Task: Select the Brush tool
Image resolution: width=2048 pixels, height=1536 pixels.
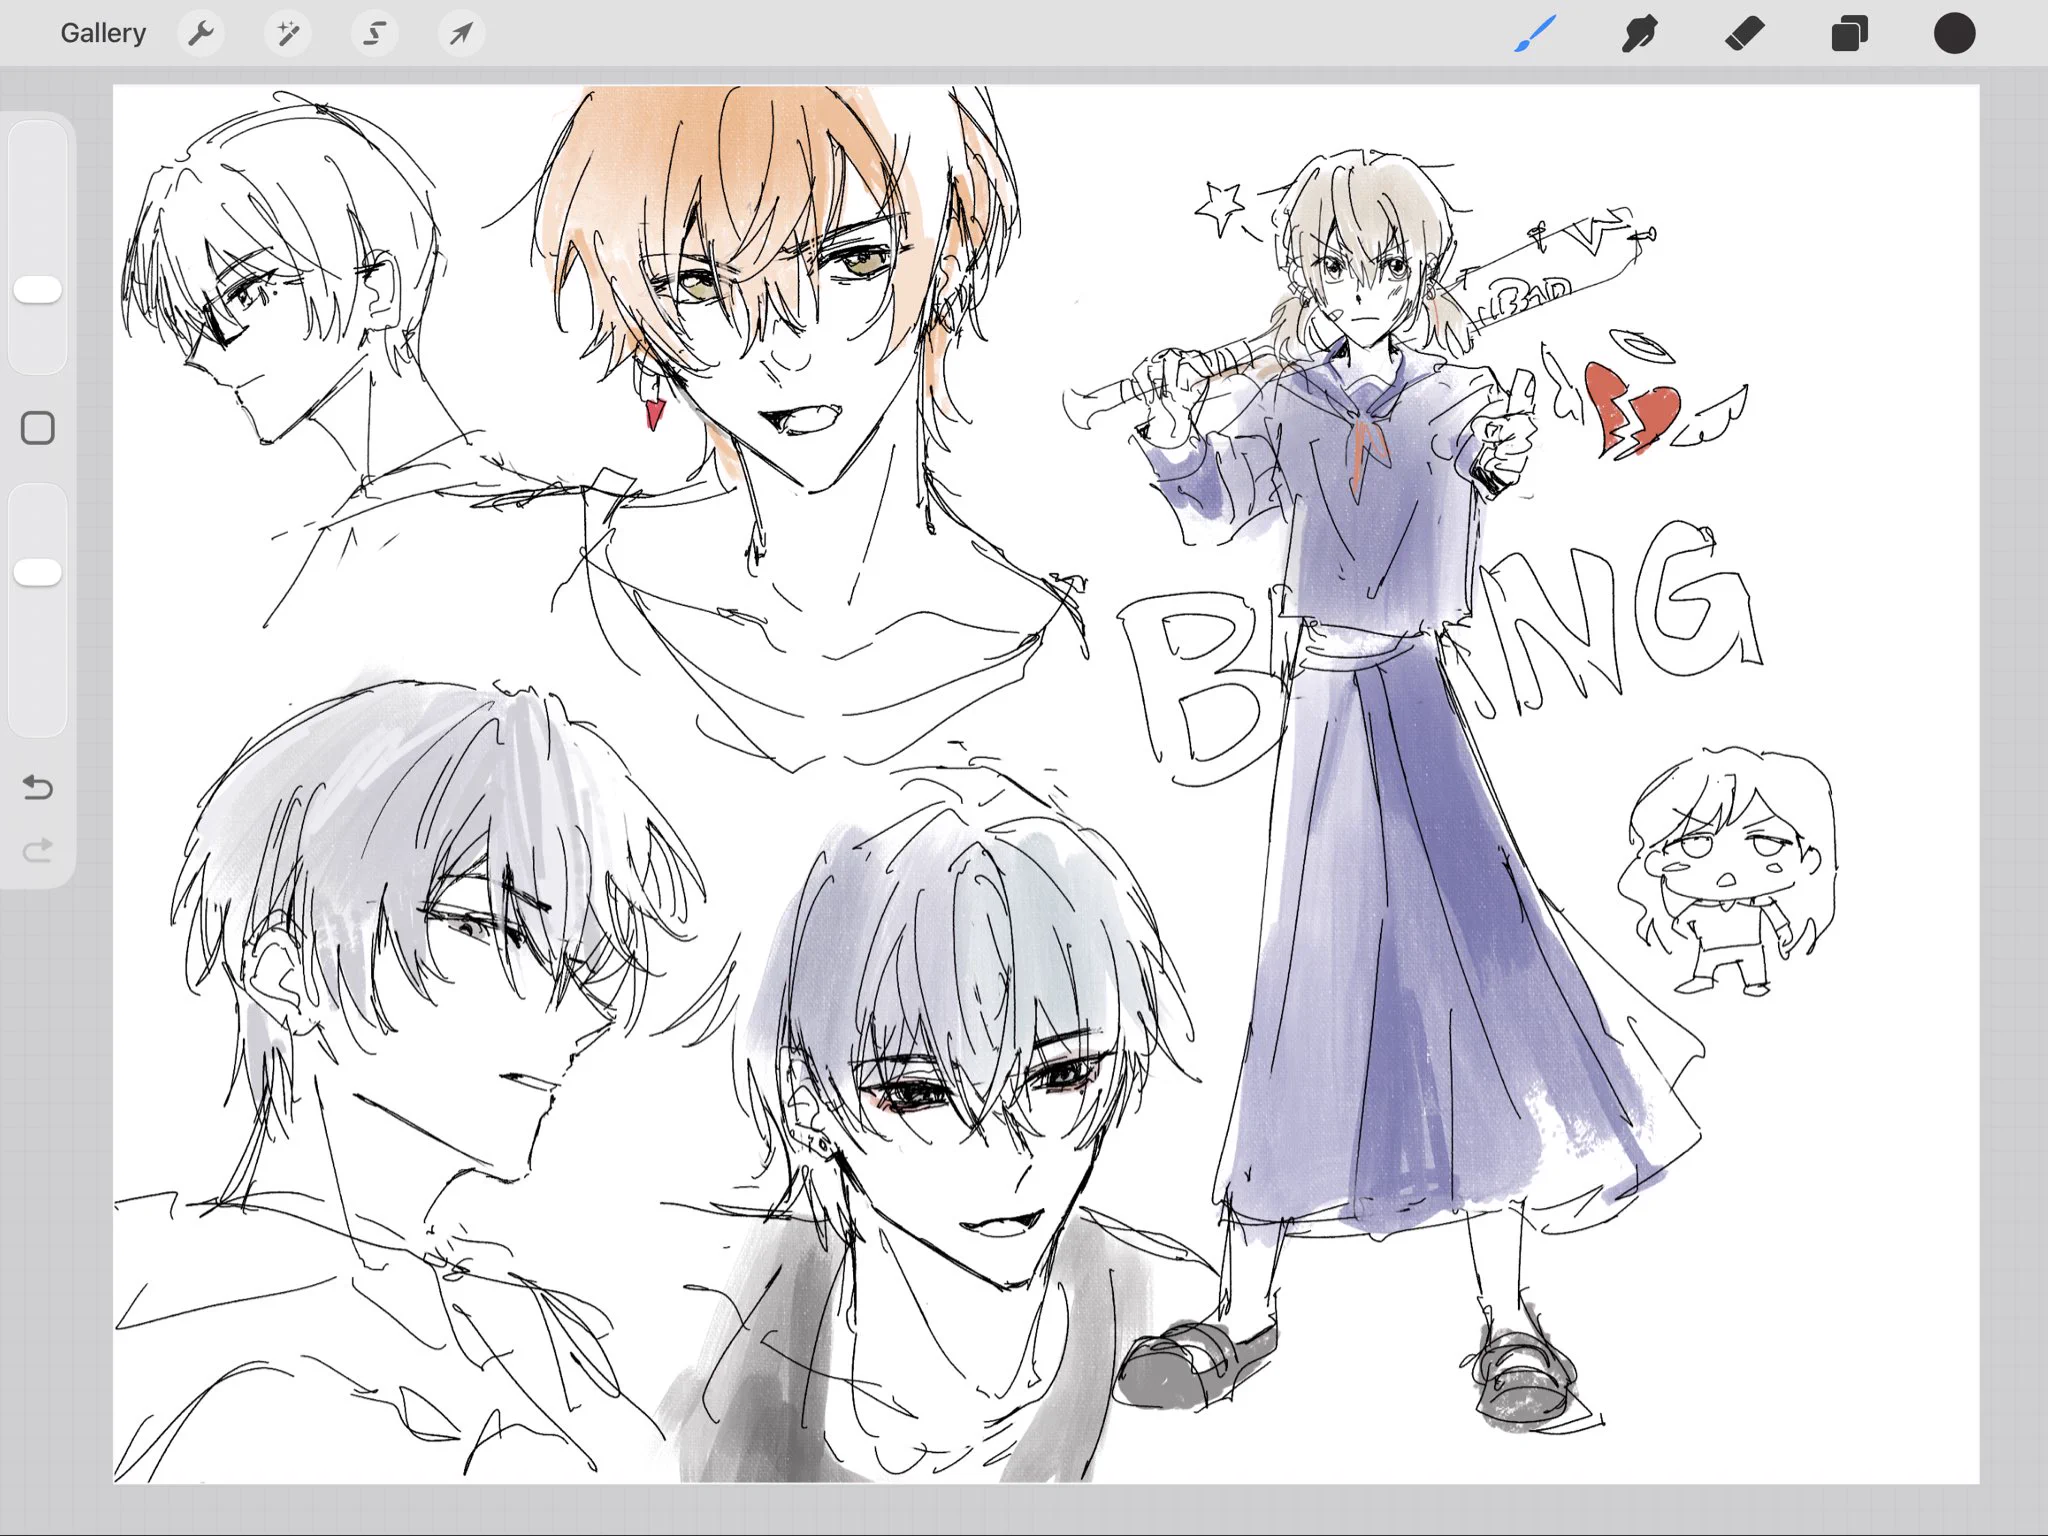Action: coord(1535,33)
